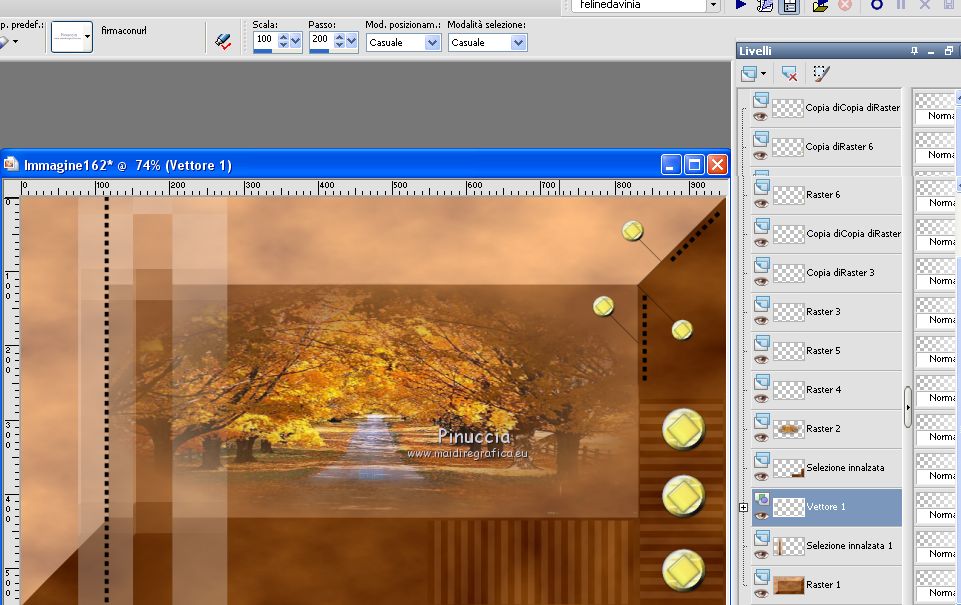This screenshot has height=605, width=961.
Task: Click the Save script folder icon
Action: [x=820, y=5]
